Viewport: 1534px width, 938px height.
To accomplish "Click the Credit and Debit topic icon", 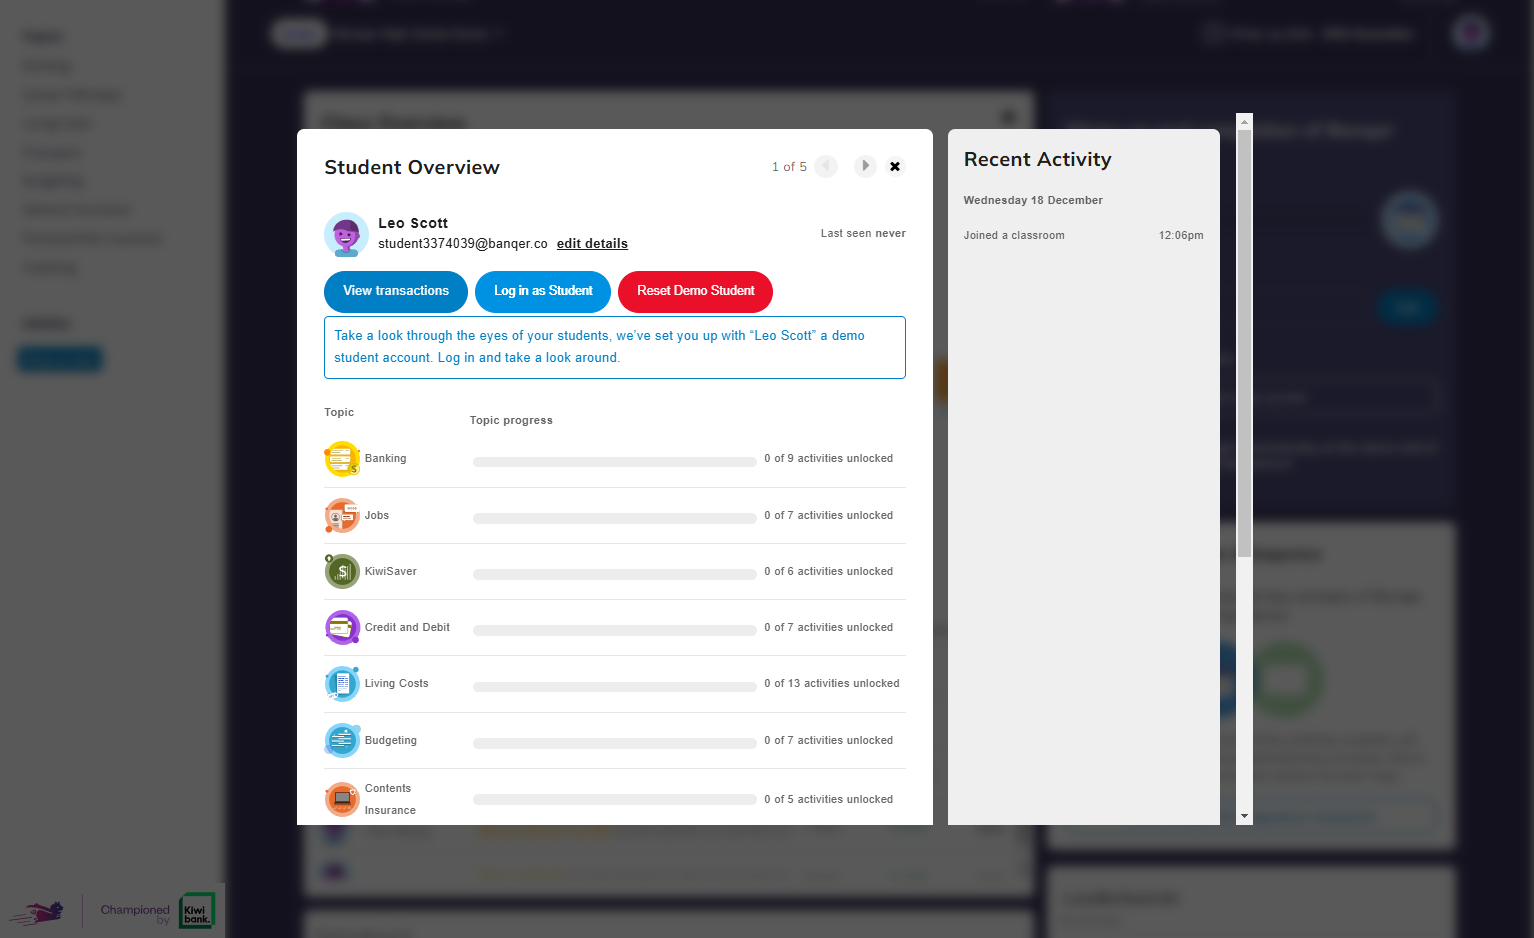I will 342,628.
